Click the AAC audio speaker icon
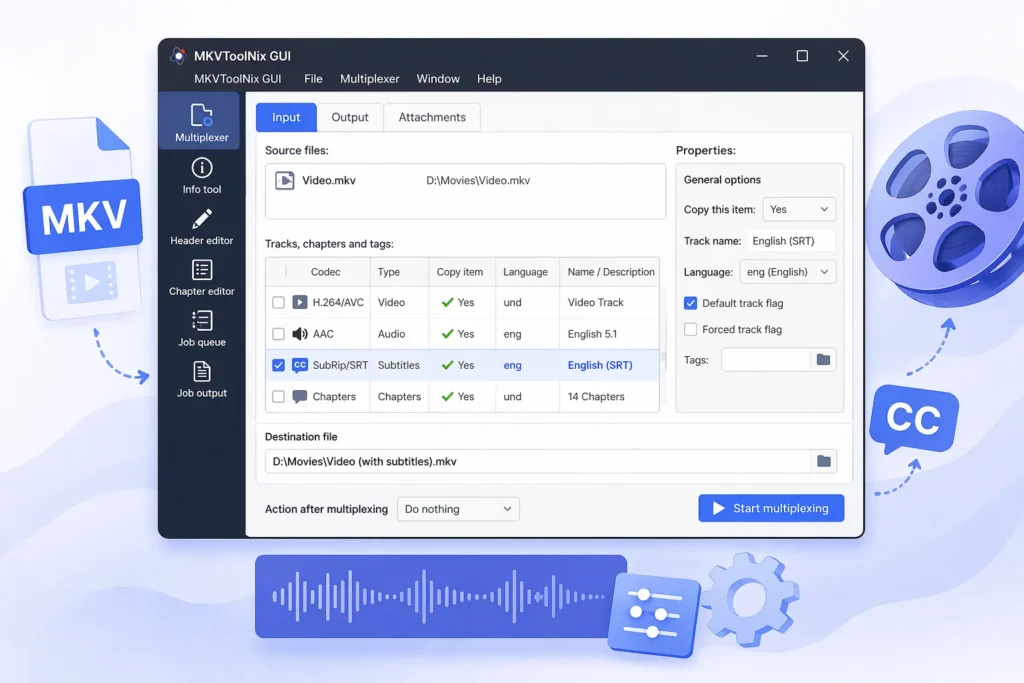1024x683 pixels. (x=299, y=334)
